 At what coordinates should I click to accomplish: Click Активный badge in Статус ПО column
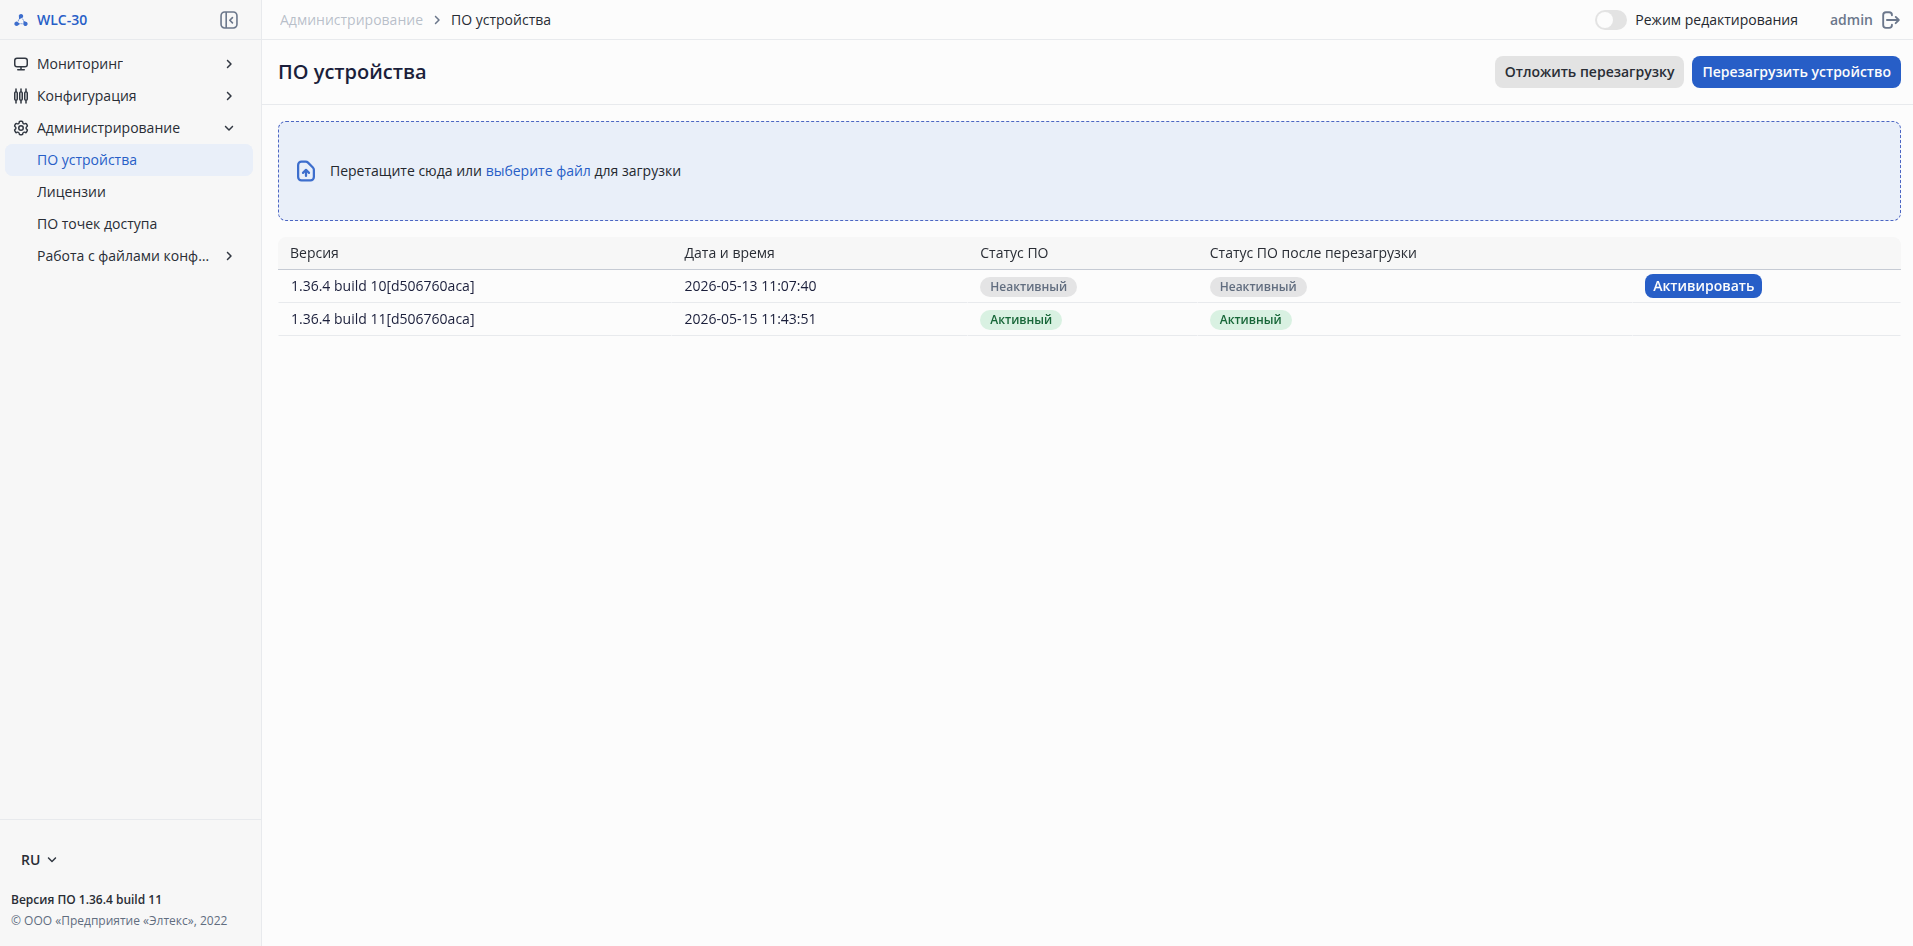1021,320
